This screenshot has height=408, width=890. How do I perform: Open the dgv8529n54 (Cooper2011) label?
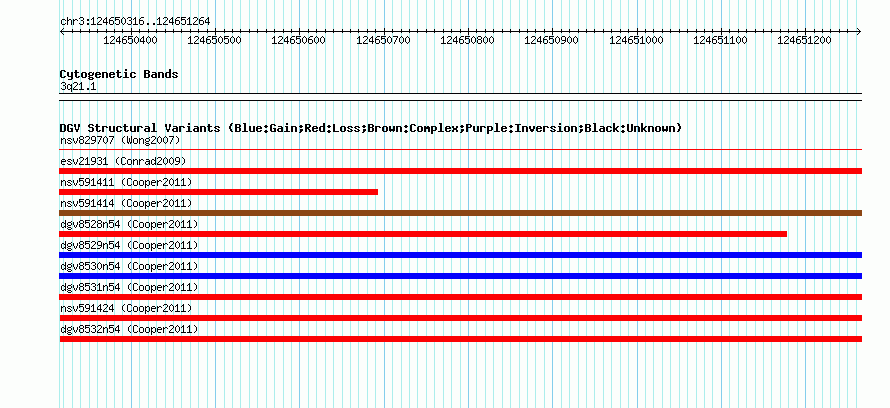[x=129, y=245]
